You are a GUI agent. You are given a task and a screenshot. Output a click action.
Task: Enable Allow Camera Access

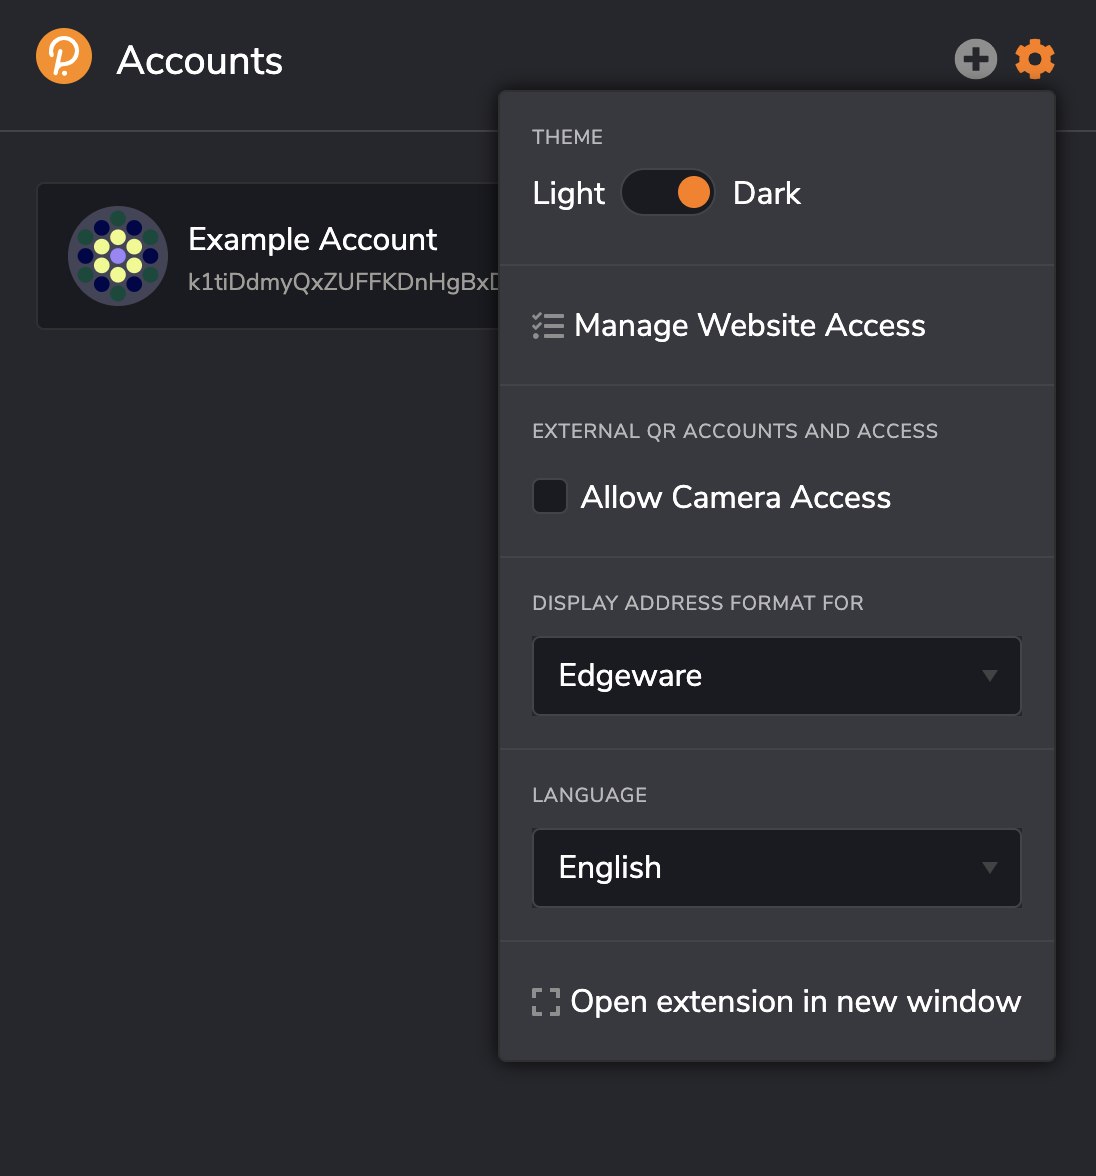[x=549, y=496]
